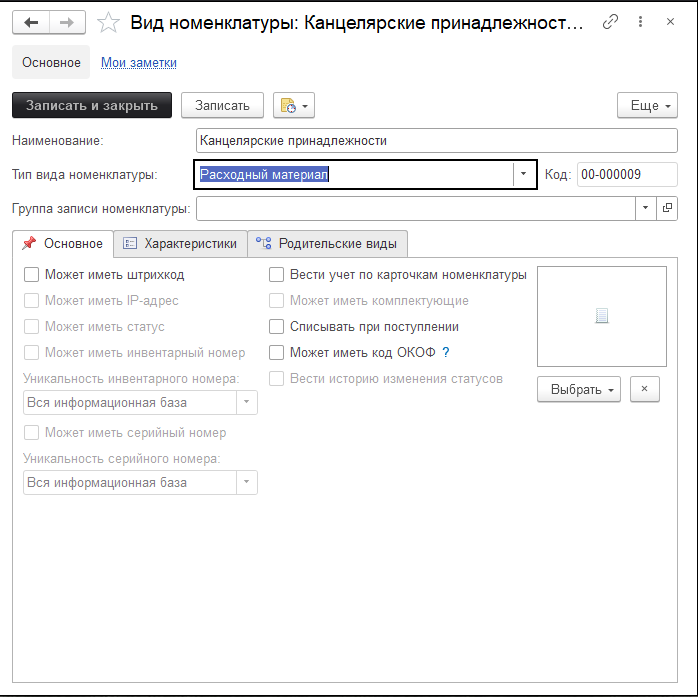Expand Уникальность инвентарного номера dropdown
The image size is (698, 697).
tap(247, 402)
